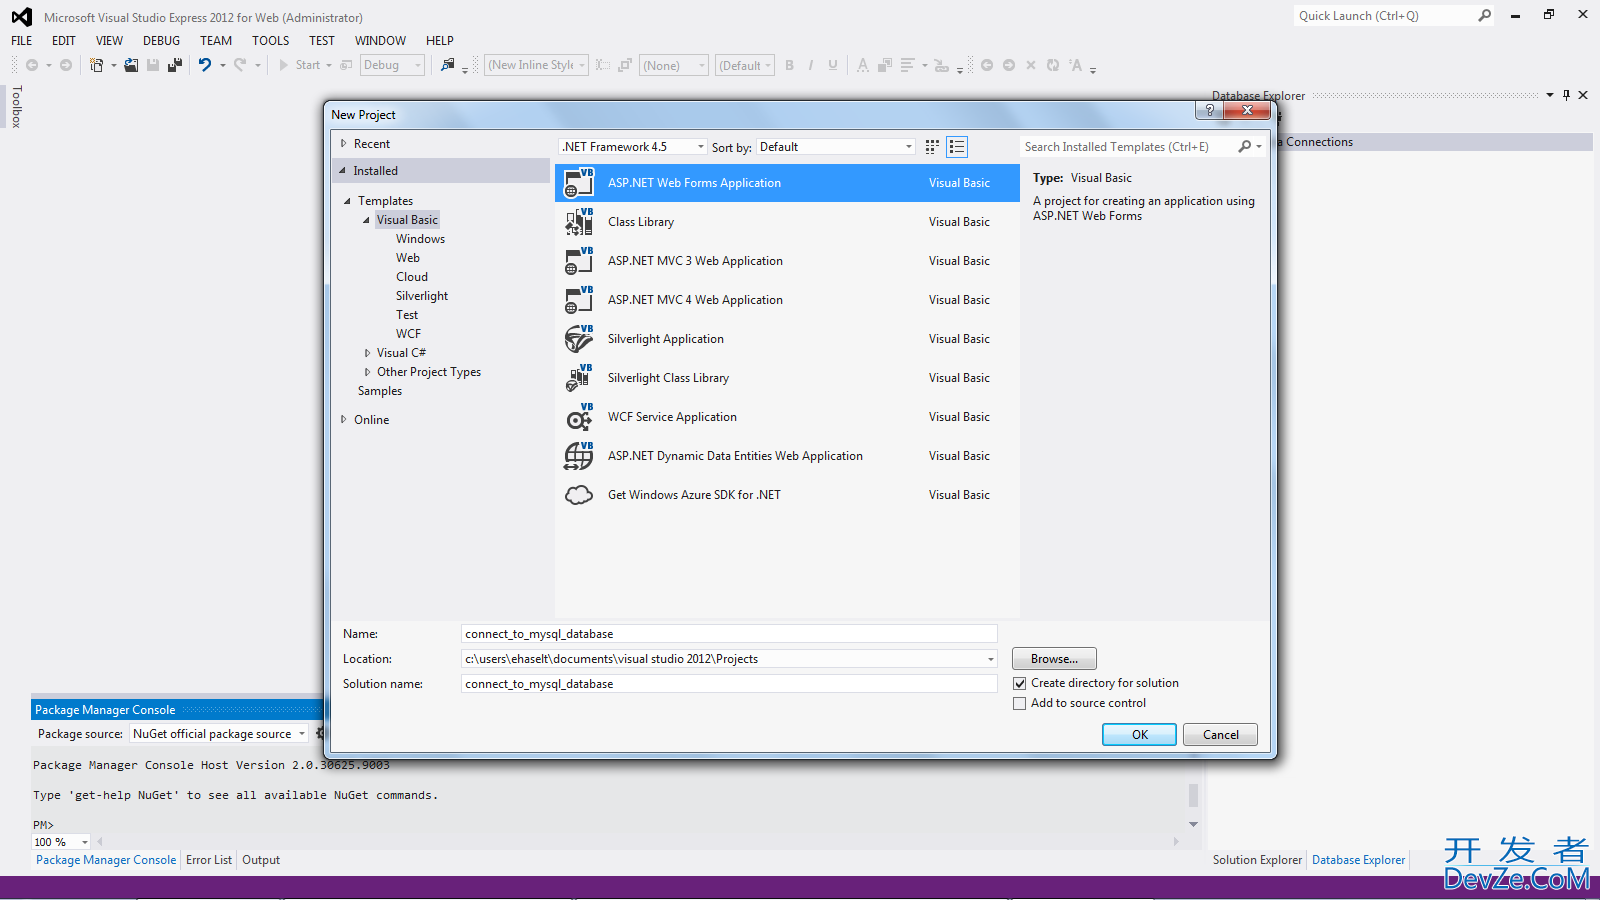Click the project Name input field
This screenshot has height=900, width=1600.
[x=728, y=634]
